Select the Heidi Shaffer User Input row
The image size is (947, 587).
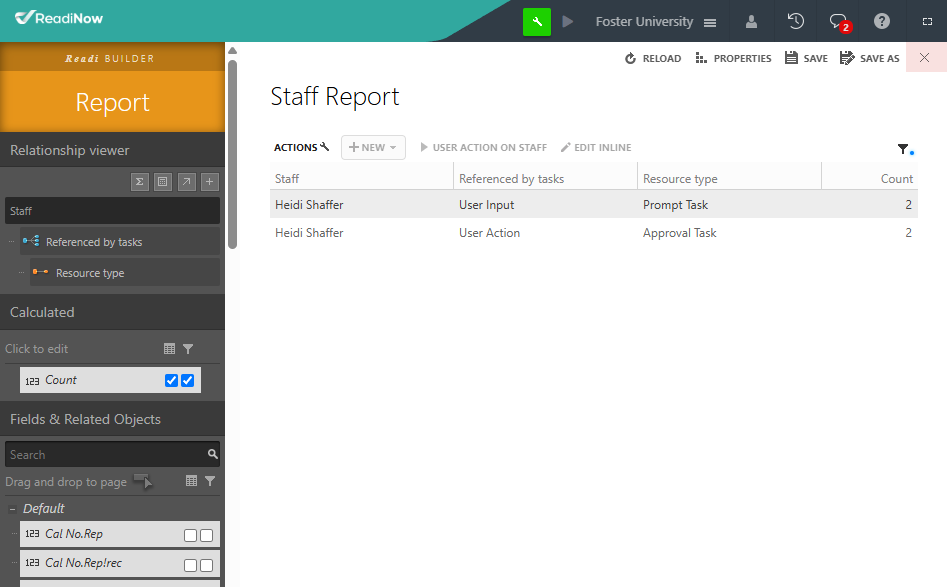click(x=594, y=205)
